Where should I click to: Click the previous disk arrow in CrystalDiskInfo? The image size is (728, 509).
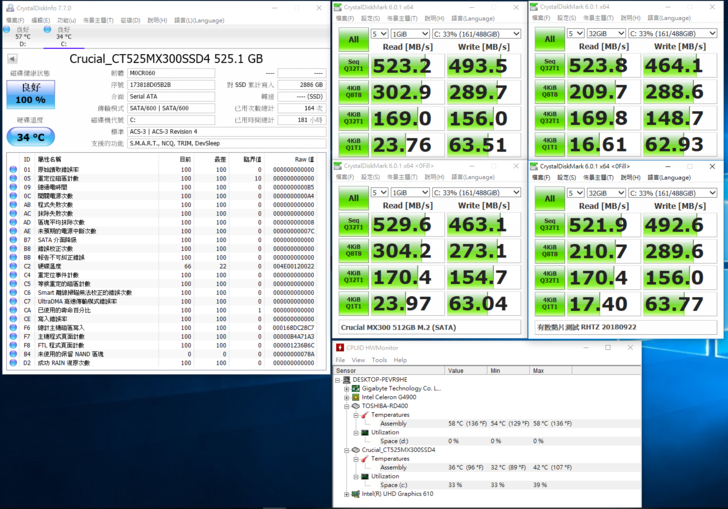(x=12, y=60)
